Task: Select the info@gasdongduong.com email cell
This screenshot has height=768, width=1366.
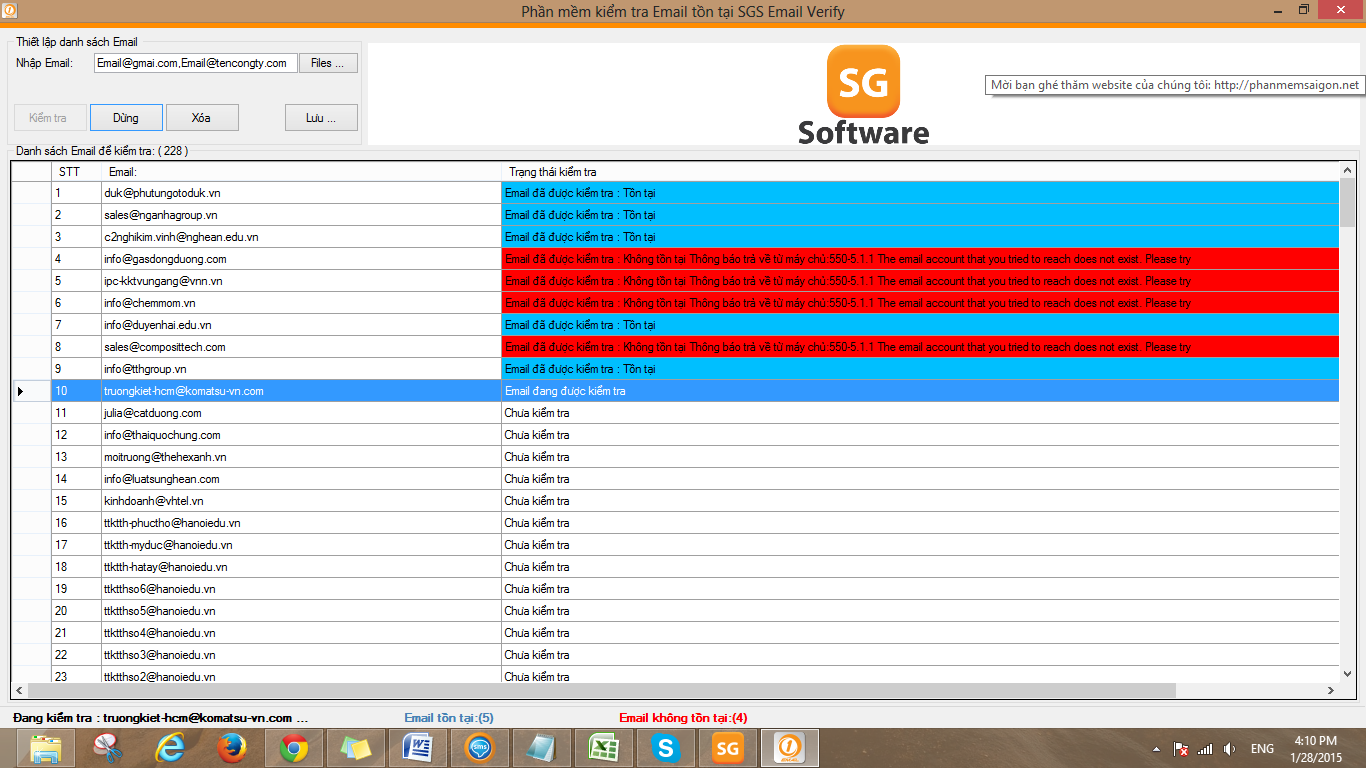Action: pos(301,259)
